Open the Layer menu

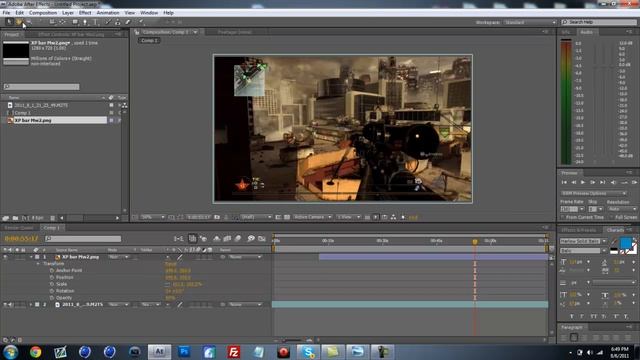point(68,13)
